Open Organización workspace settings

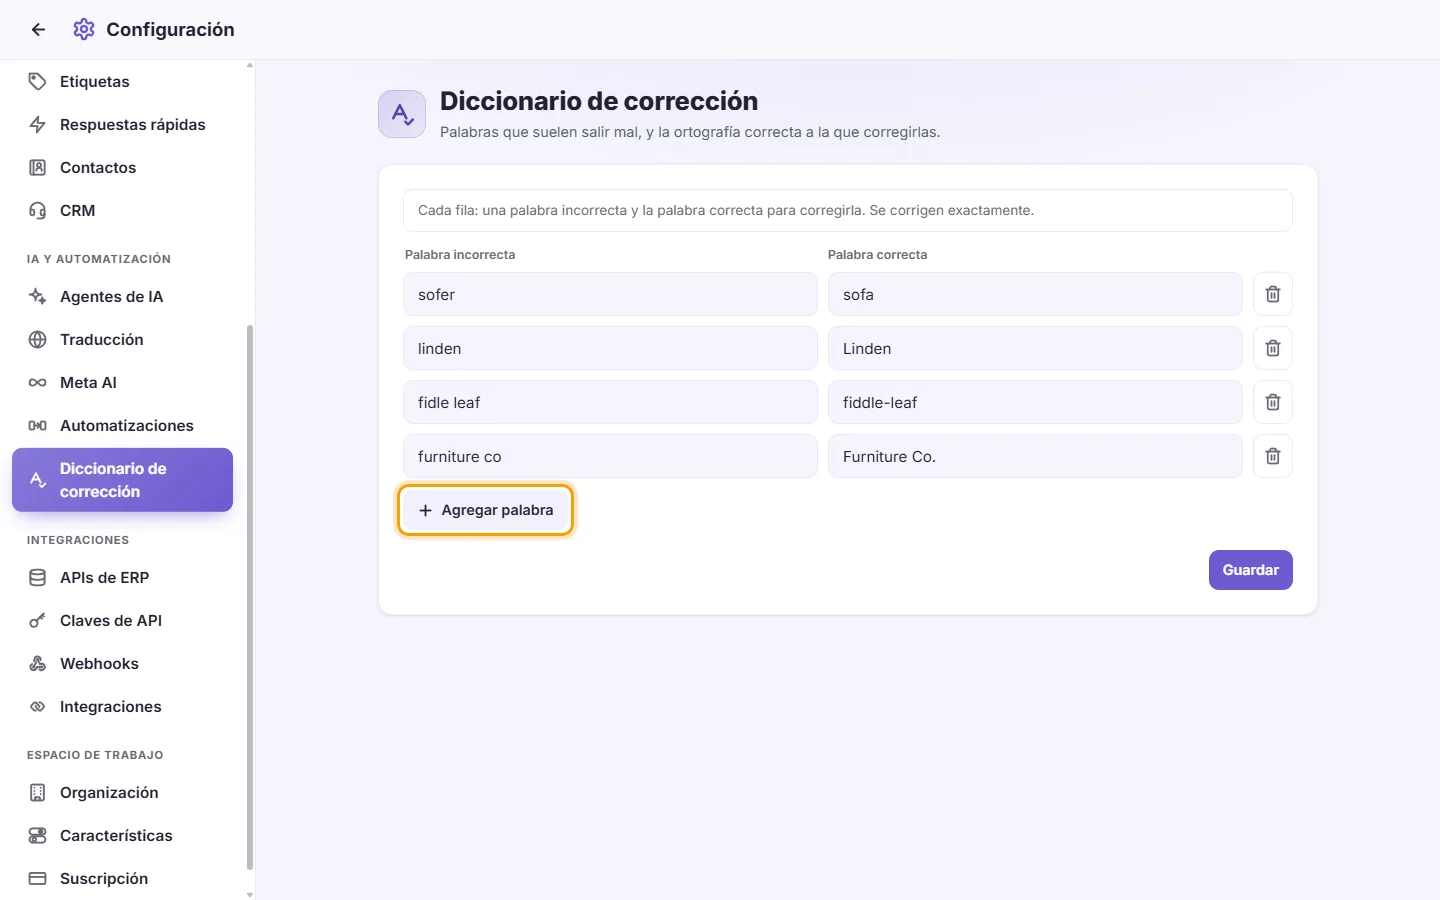click(x=122, y=793)
